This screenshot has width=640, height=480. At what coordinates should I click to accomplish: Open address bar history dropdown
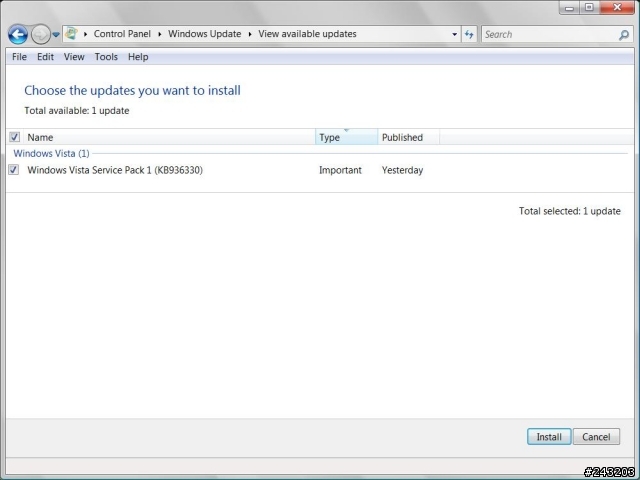click(x=454, y=35)
